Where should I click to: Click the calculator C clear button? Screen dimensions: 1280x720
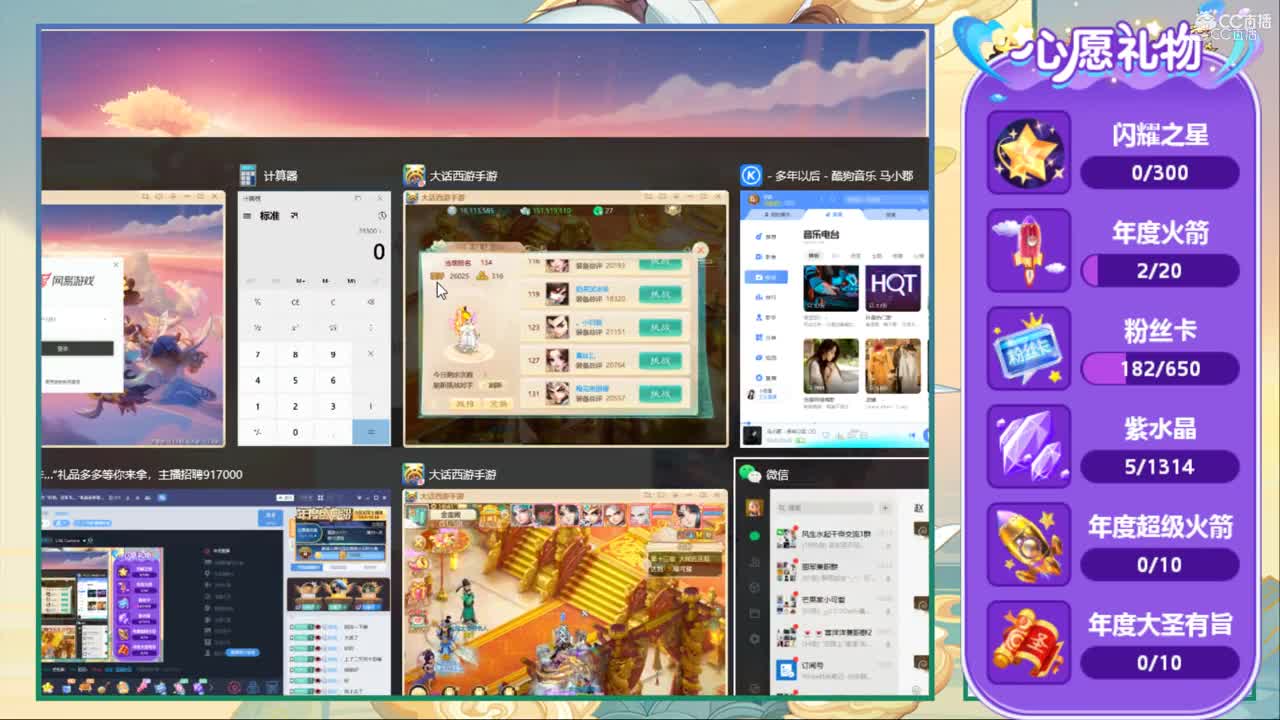333,302
